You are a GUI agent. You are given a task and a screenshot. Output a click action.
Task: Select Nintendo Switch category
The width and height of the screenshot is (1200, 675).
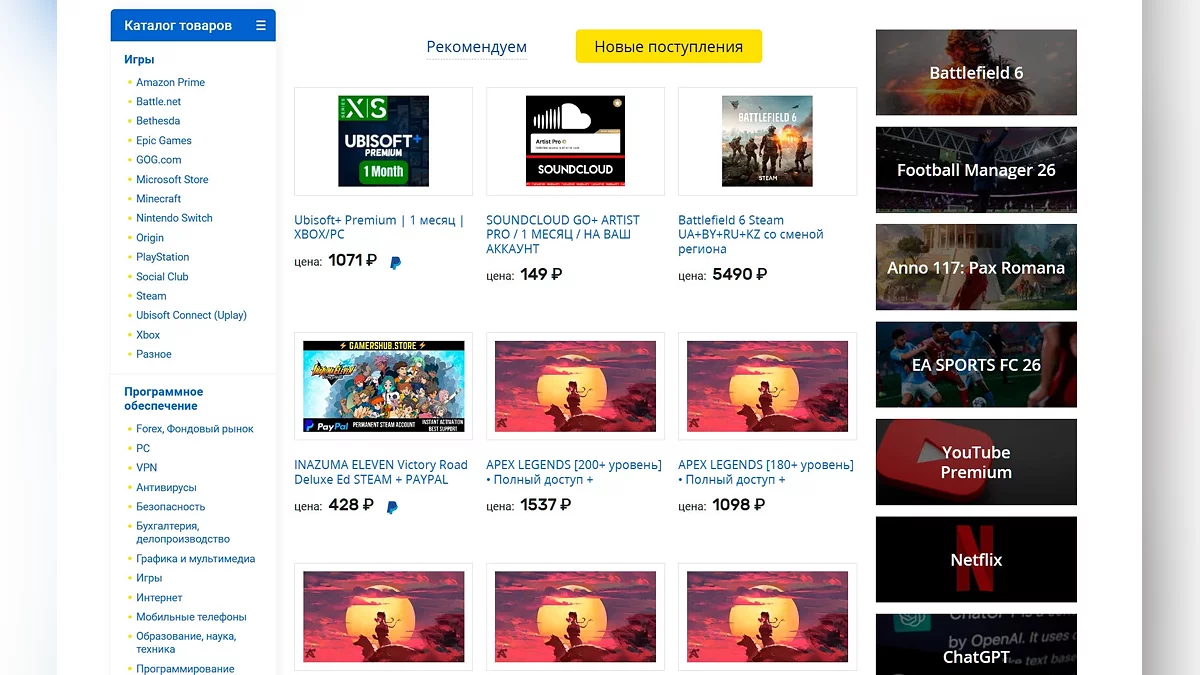(x=174, y=218)
